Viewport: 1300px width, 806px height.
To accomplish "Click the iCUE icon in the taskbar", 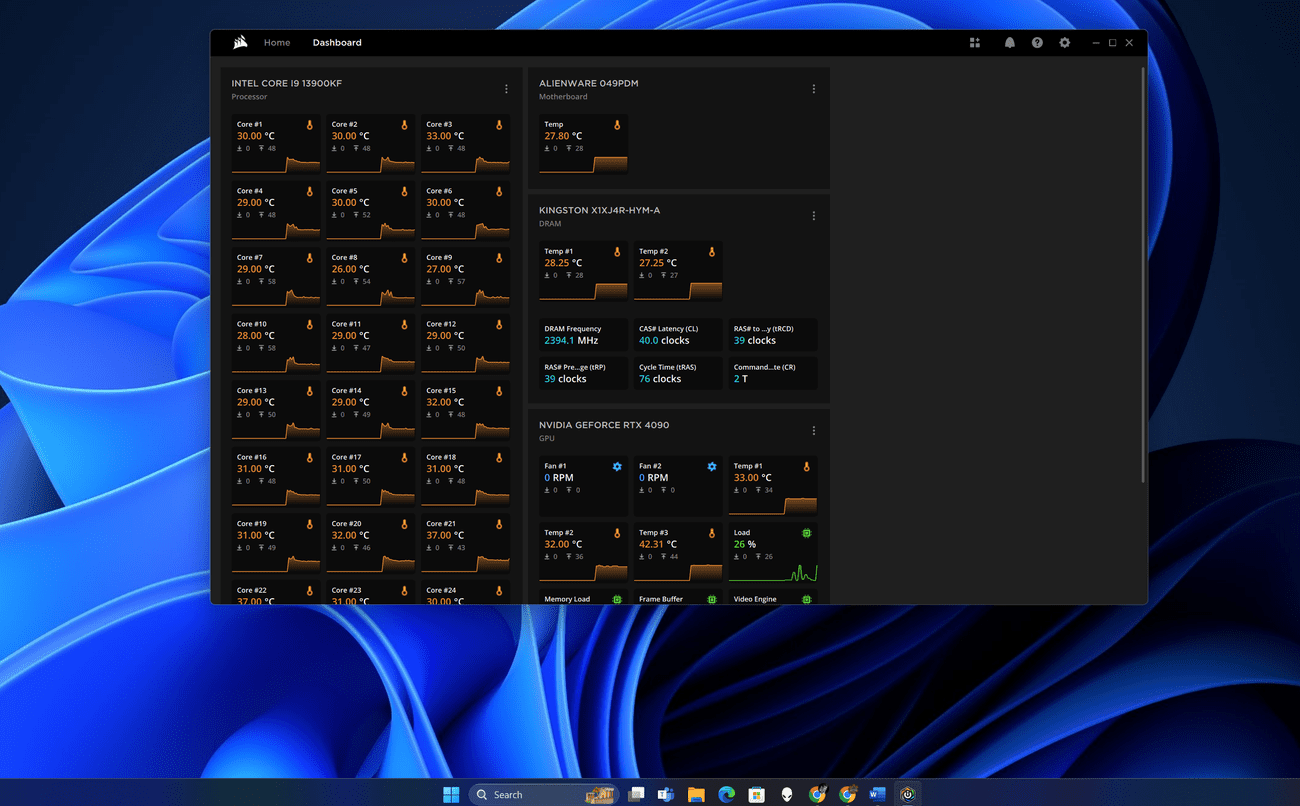I will [x=907, y=794].
